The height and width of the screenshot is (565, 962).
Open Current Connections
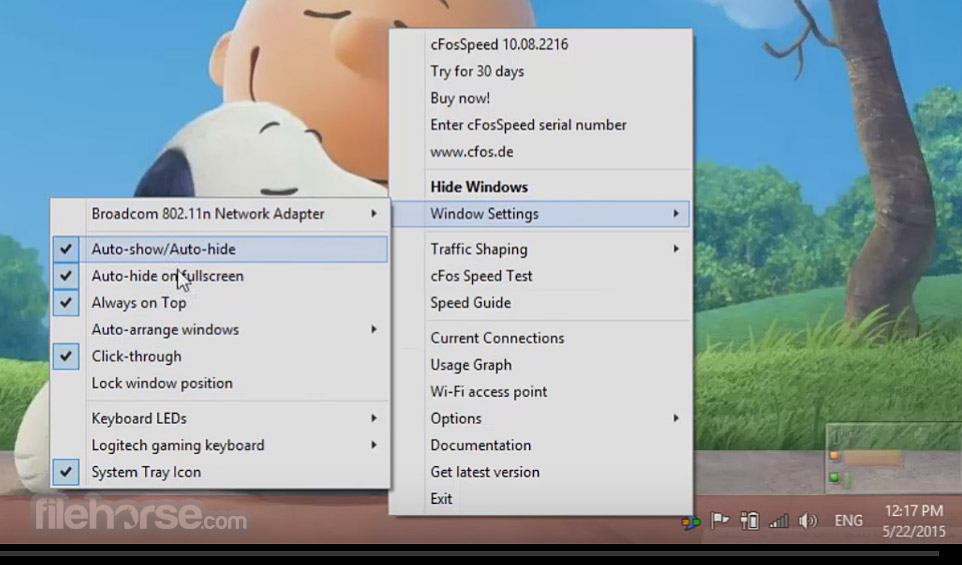pyautogui.click(x=541, y=338)
